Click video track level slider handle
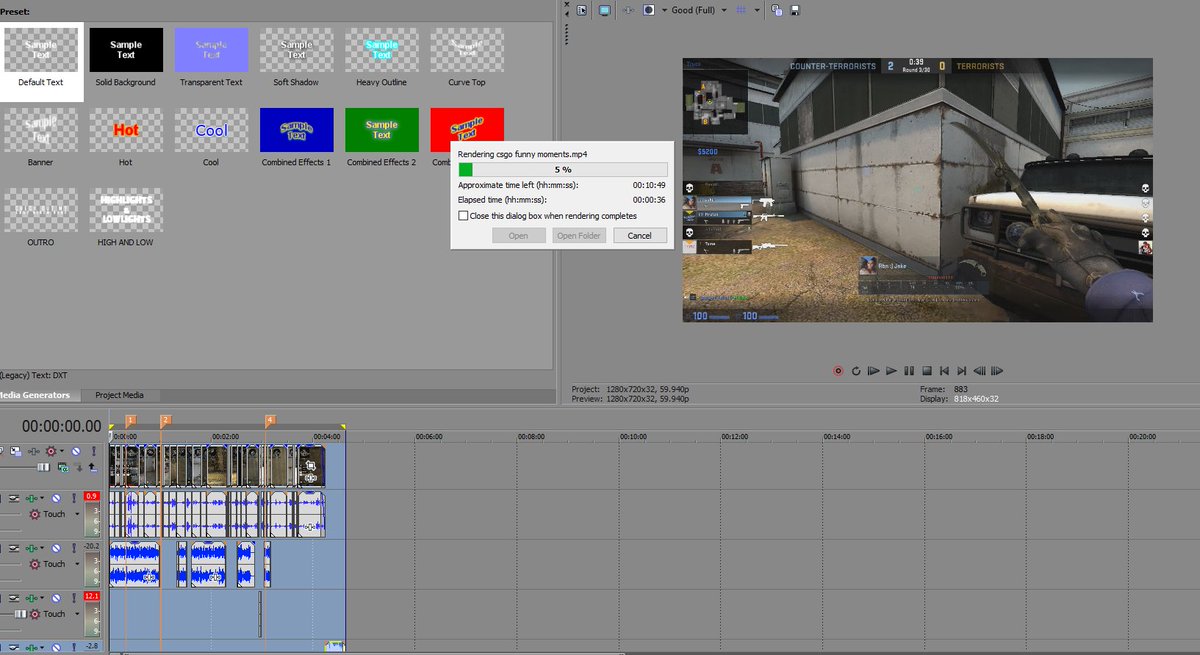Screen dimensions: 1200x655 pyautogui.click(x=43, y=467)
